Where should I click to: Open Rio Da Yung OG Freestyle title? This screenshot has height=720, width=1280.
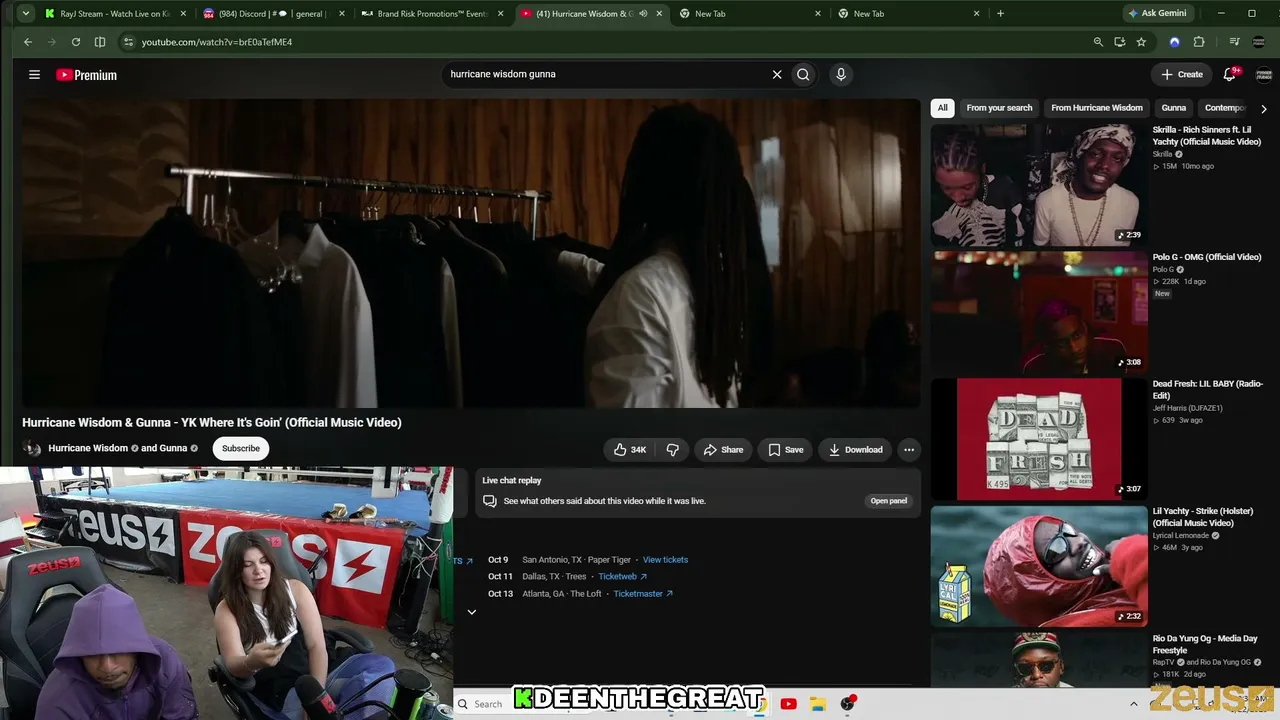point(1205,644)
